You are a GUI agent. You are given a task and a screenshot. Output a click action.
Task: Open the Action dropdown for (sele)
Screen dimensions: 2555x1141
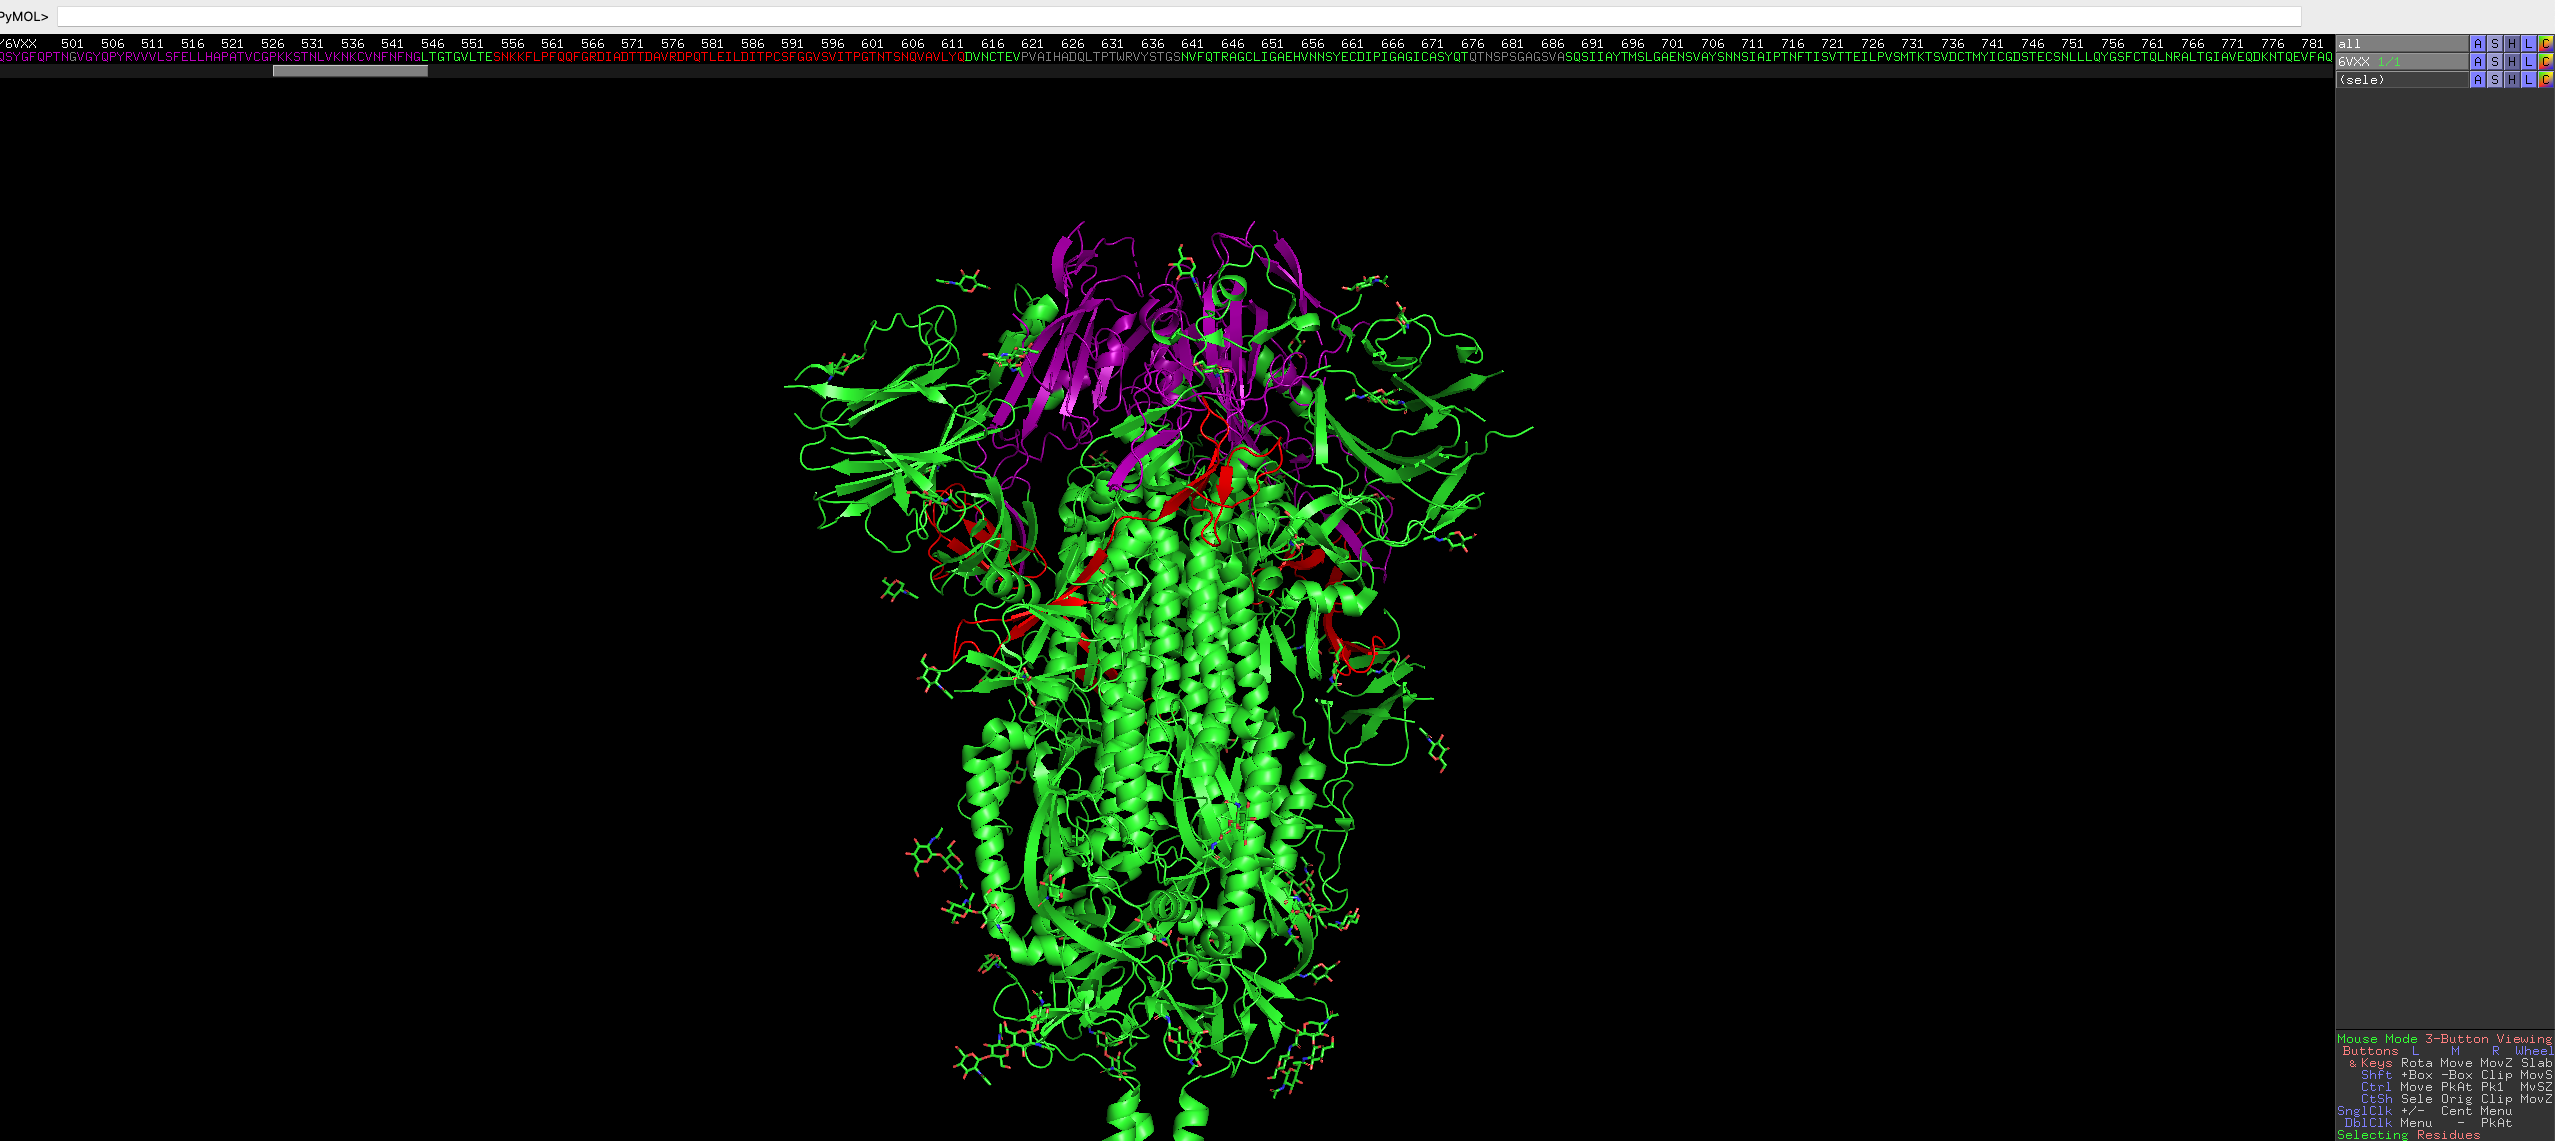tap(2477, 80)
